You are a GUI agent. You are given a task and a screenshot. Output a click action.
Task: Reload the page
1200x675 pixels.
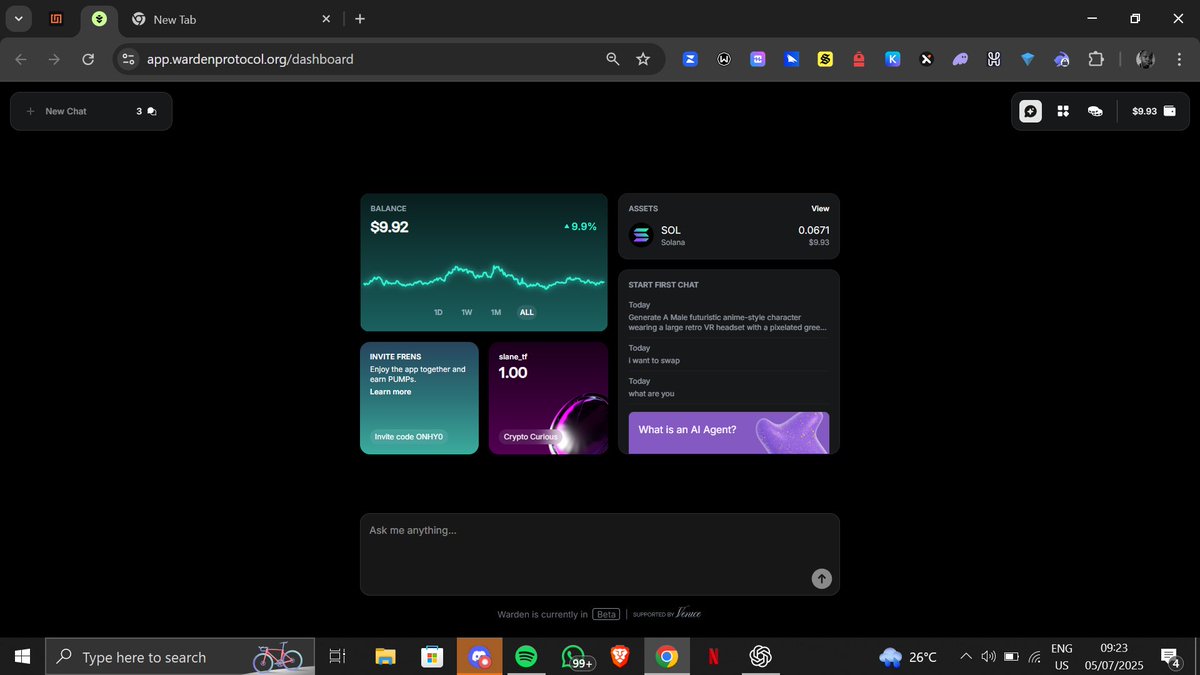(x=88, y=59)
